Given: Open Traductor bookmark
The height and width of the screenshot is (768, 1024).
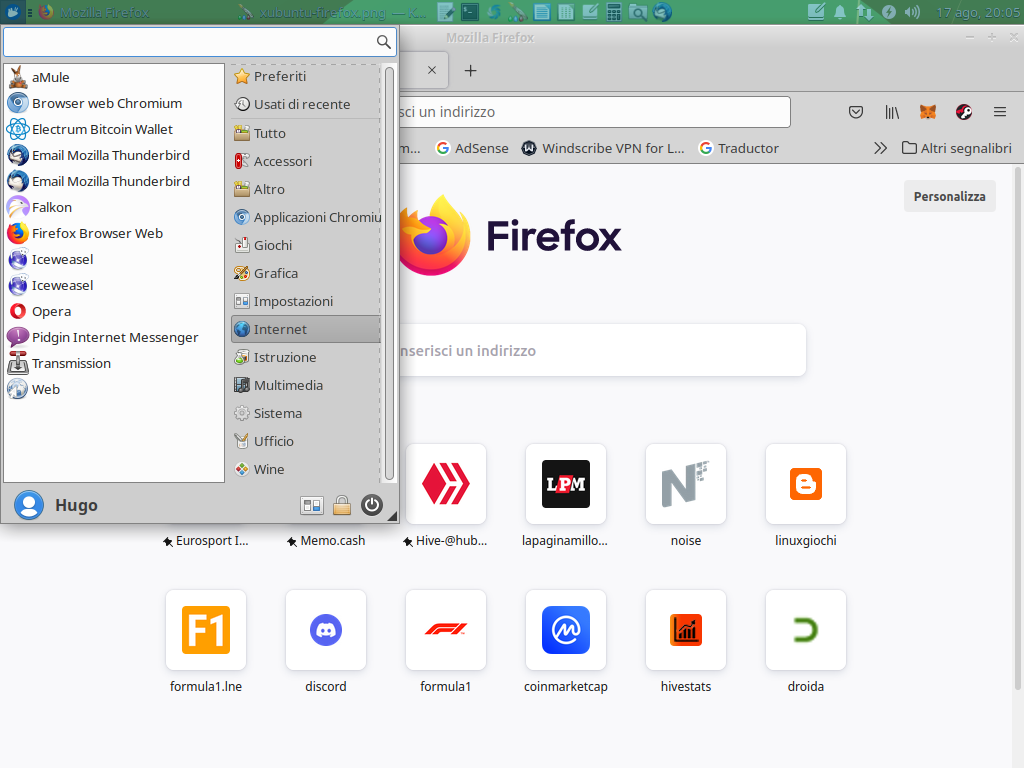Looking at the screenshot, I should pos(739,148).
